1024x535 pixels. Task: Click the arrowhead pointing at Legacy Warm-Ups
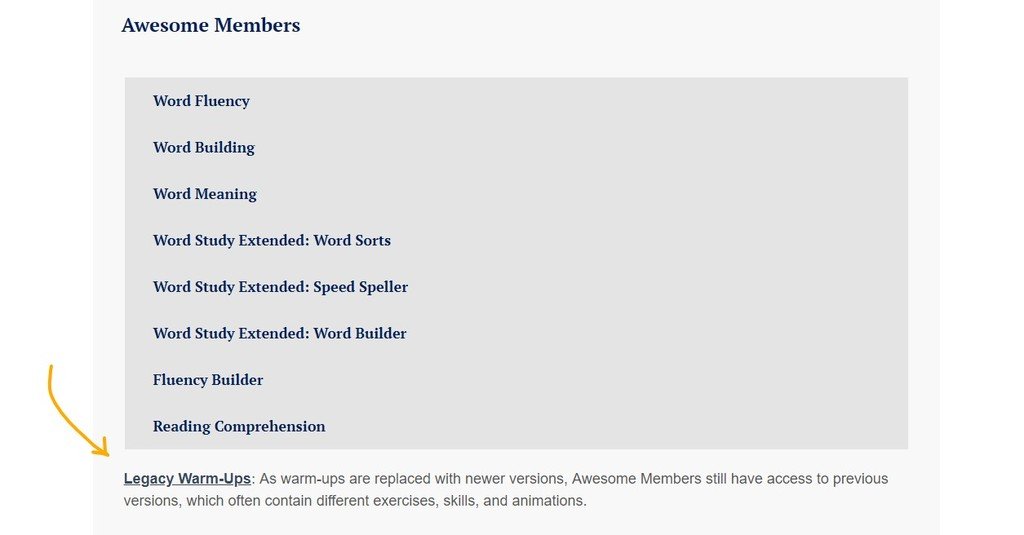click(x=101, y=447)
